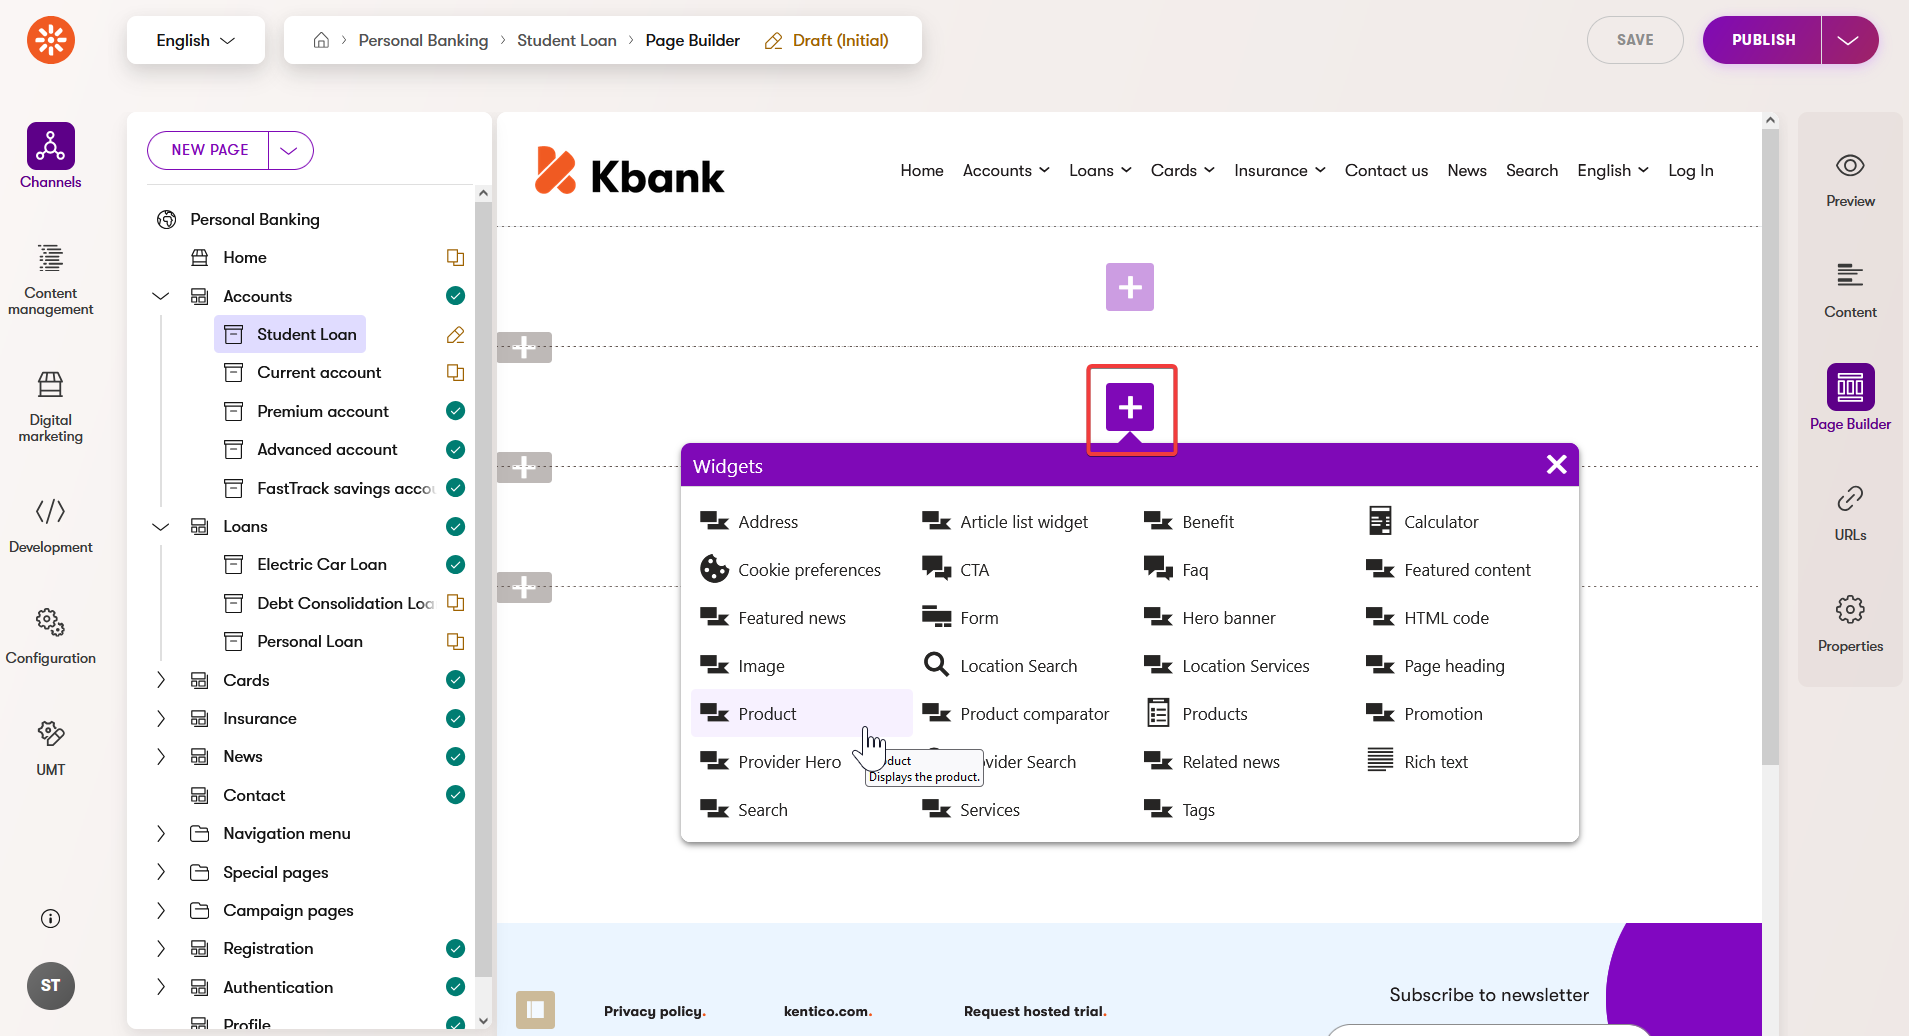Viewport: 1909px width, 1036px height.
Task: Expand the Cards tree node
Action: 161,680
